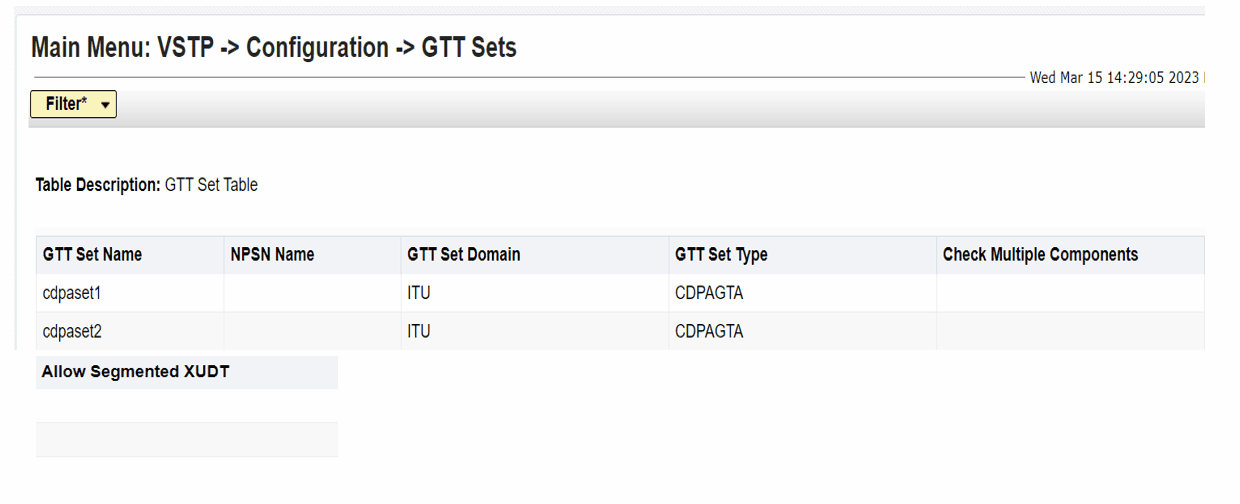This screenshot has height=504, width=1240.
Task: Click ITU domain cell for cdpaset2
Action: coord(419,331)
